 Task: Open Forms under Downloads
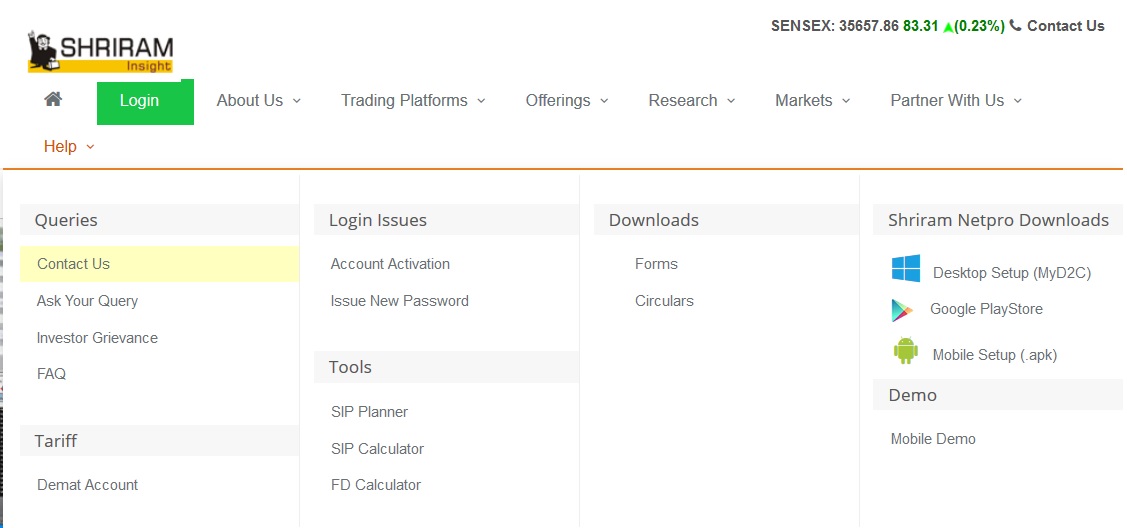(656, 264)
